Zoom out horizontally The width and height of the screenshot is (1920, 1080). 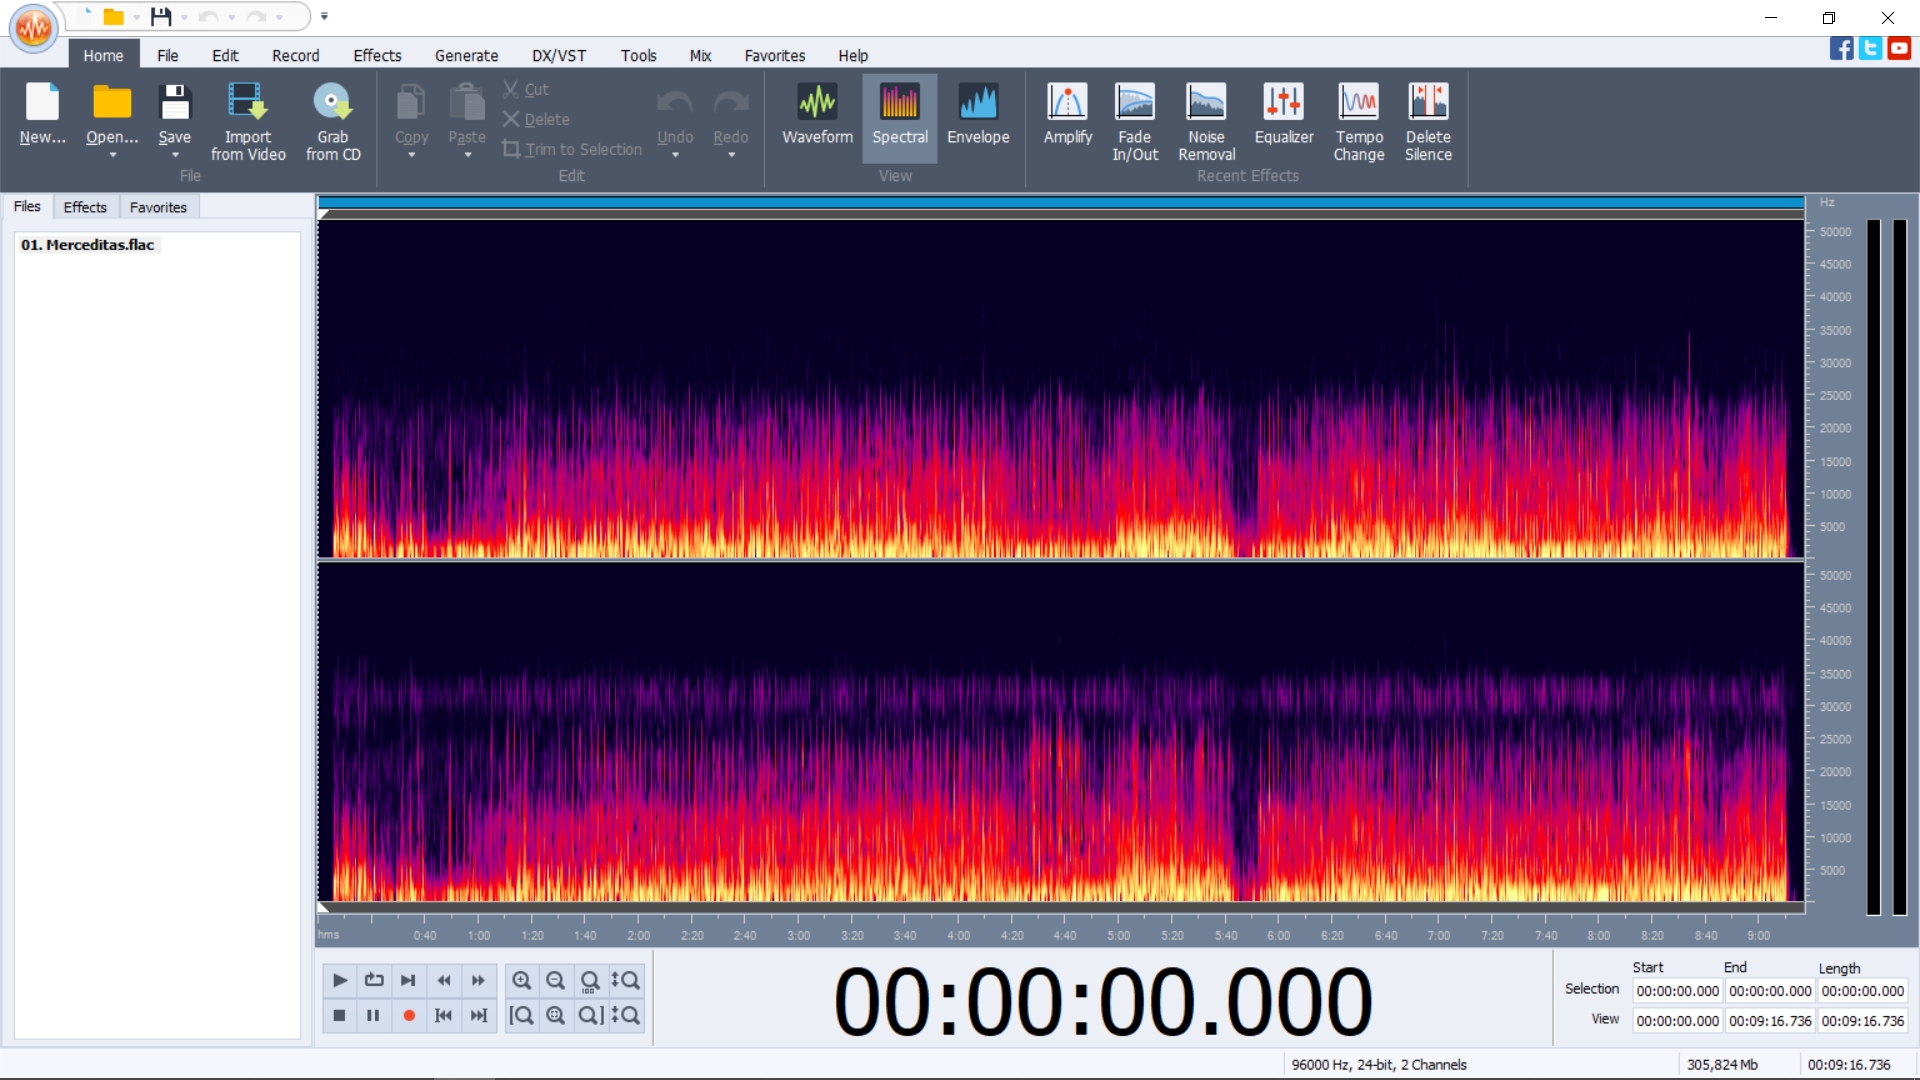[556, 980]
